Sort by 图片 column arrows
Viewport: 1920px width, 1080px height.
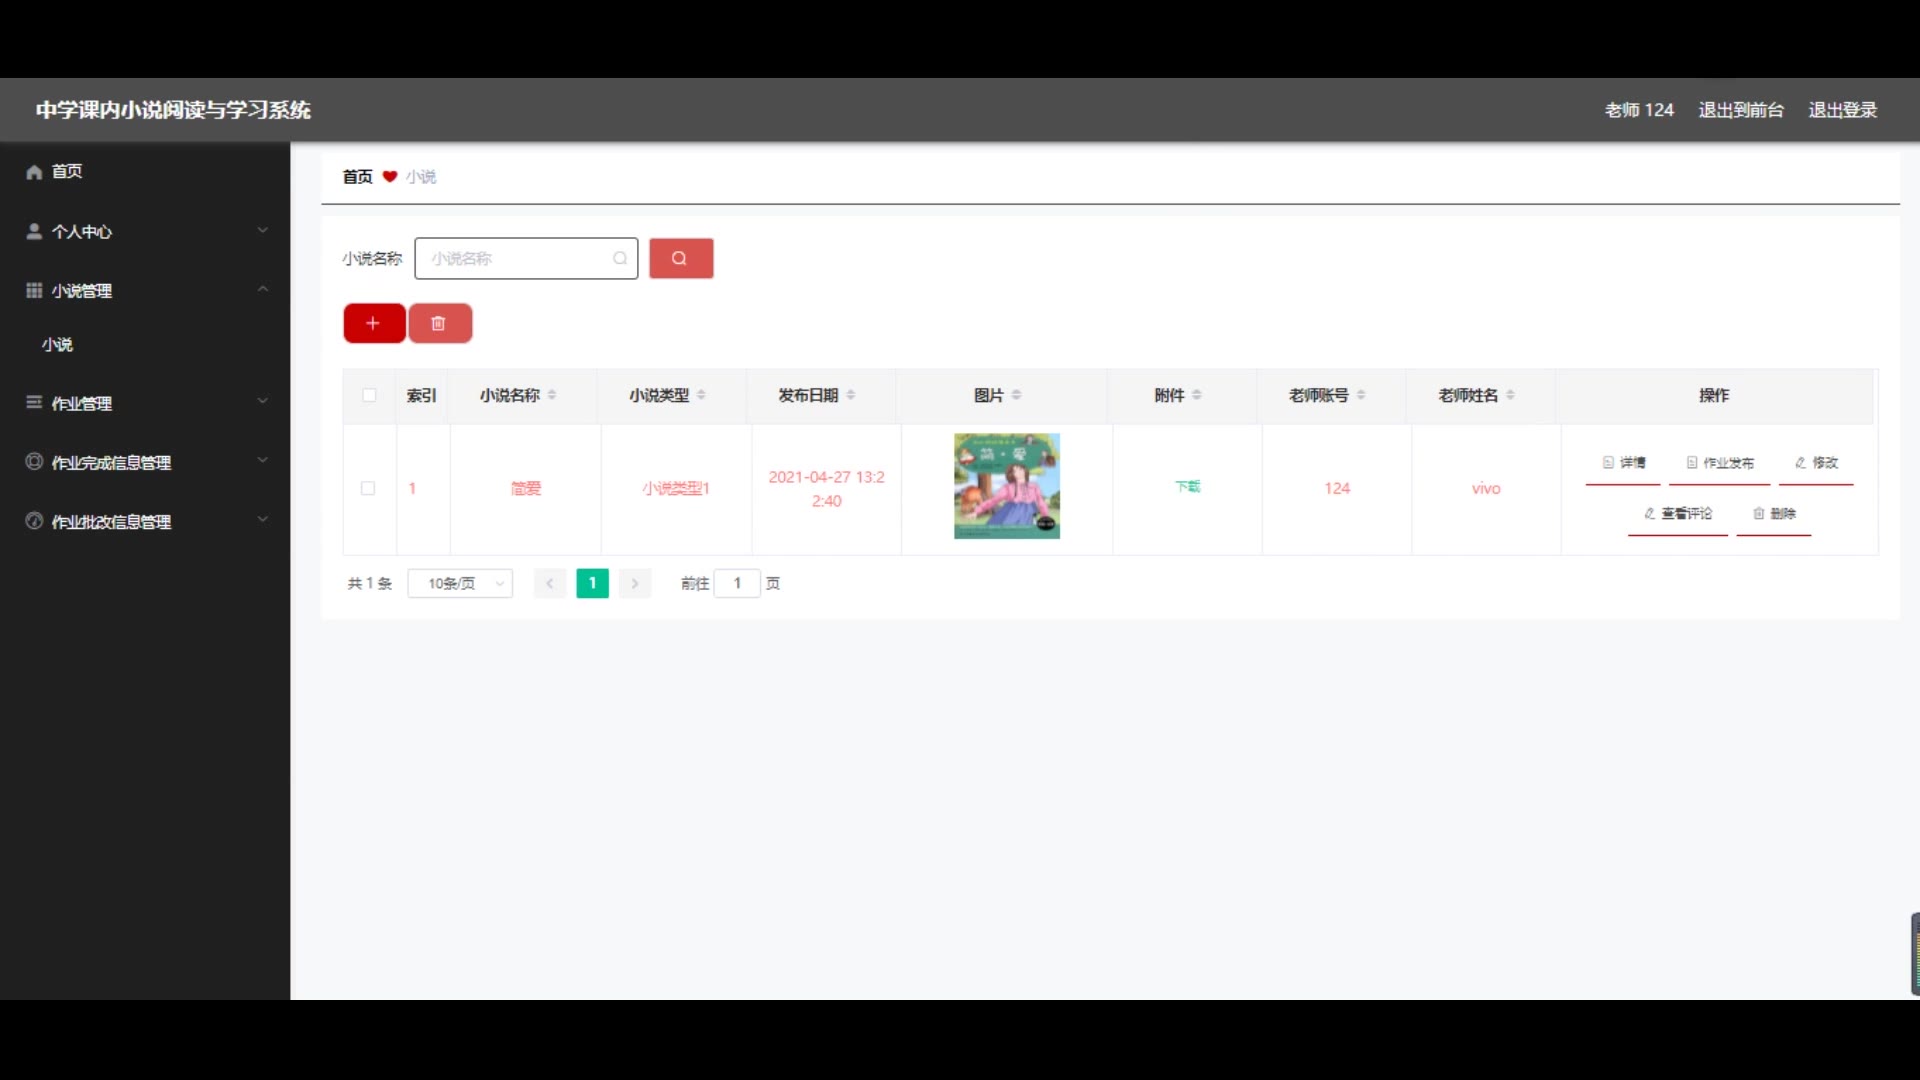(x=1016, y=395)
